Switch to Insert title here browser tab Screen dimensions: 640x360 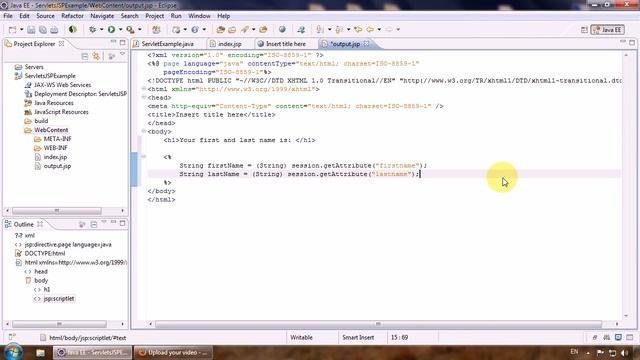pyautogui.click(x=286, y=44)
